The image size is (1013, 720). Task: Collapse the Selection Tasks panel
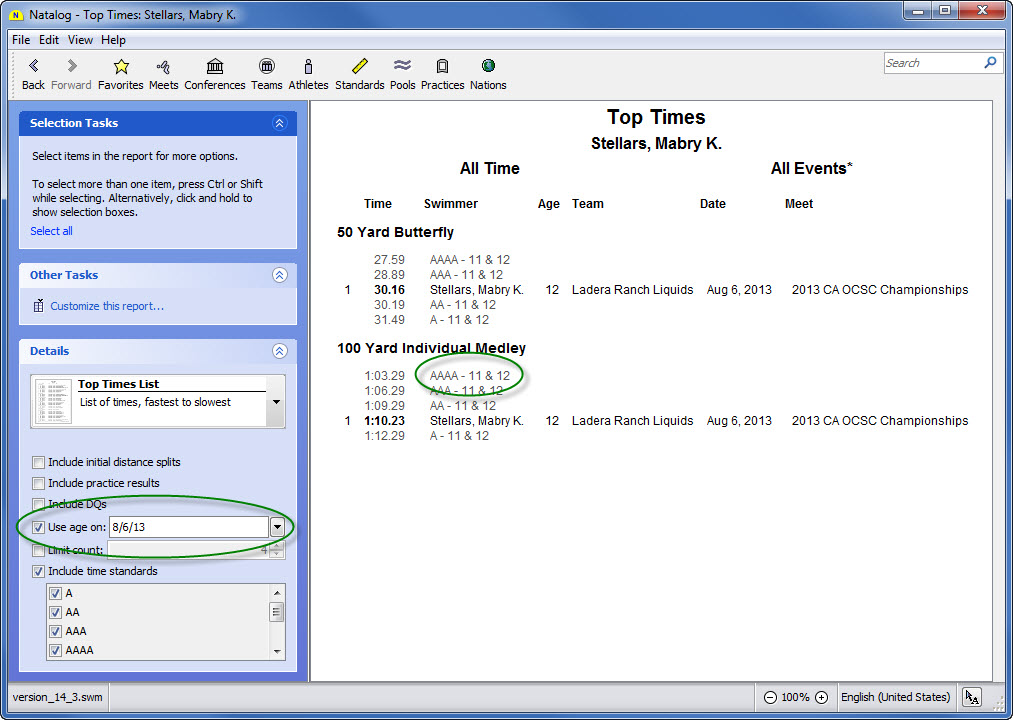point(279,123)
